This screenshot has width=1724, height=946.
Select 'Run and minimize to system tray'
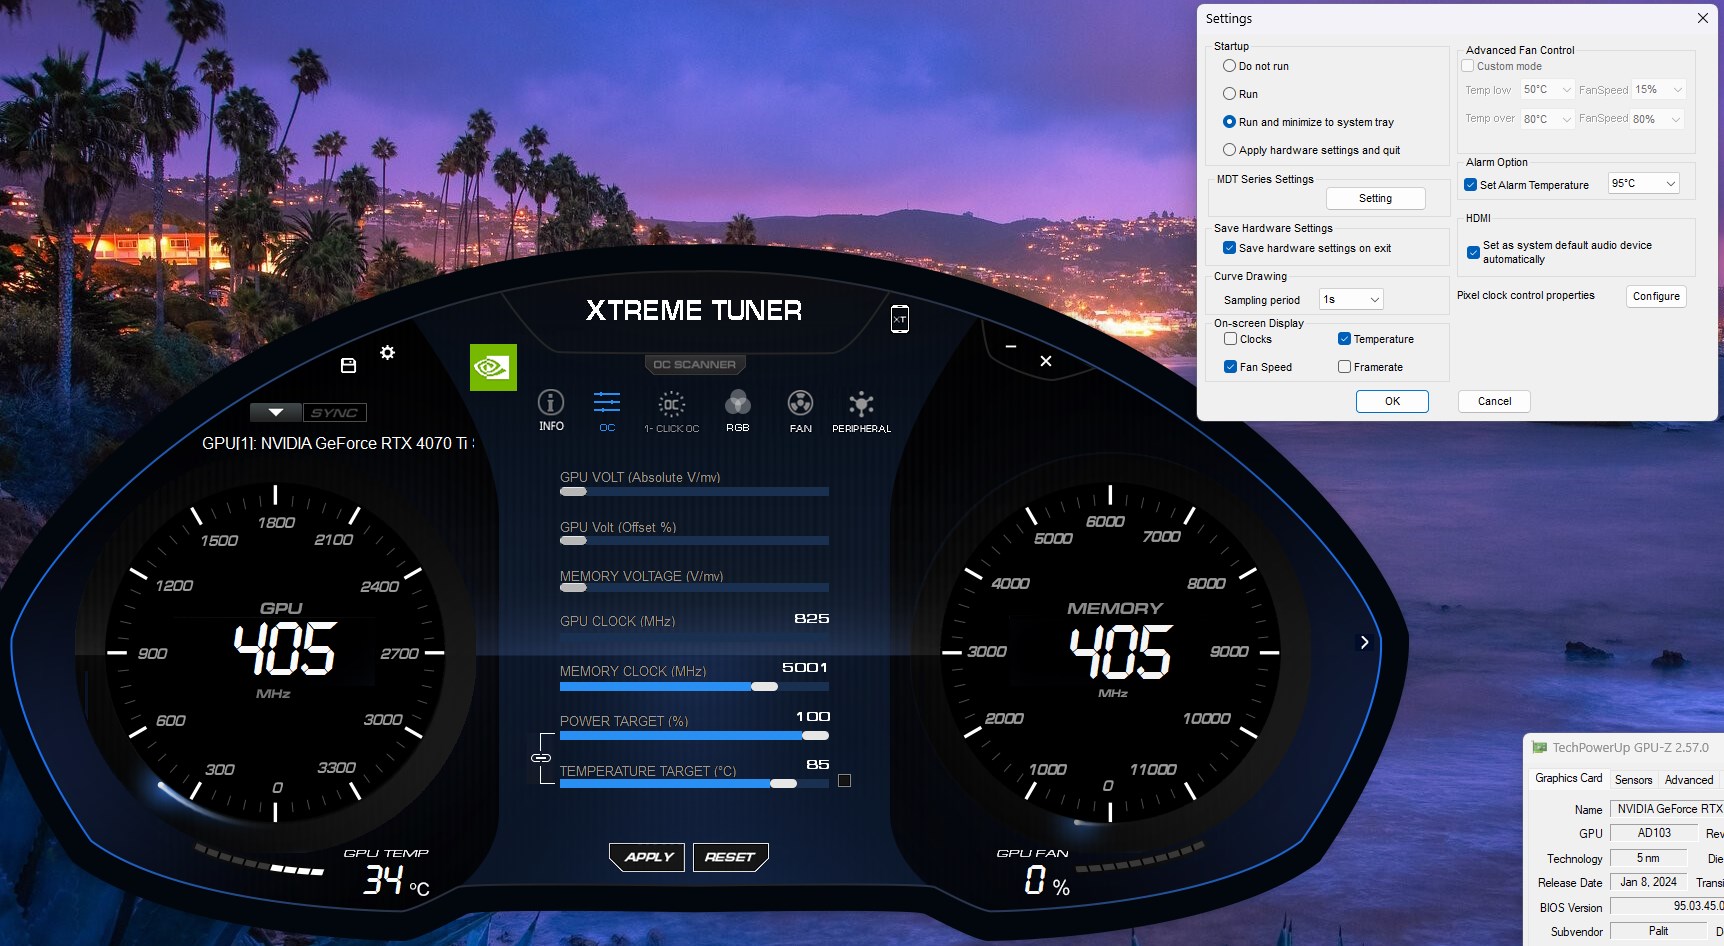[1229, 122]
